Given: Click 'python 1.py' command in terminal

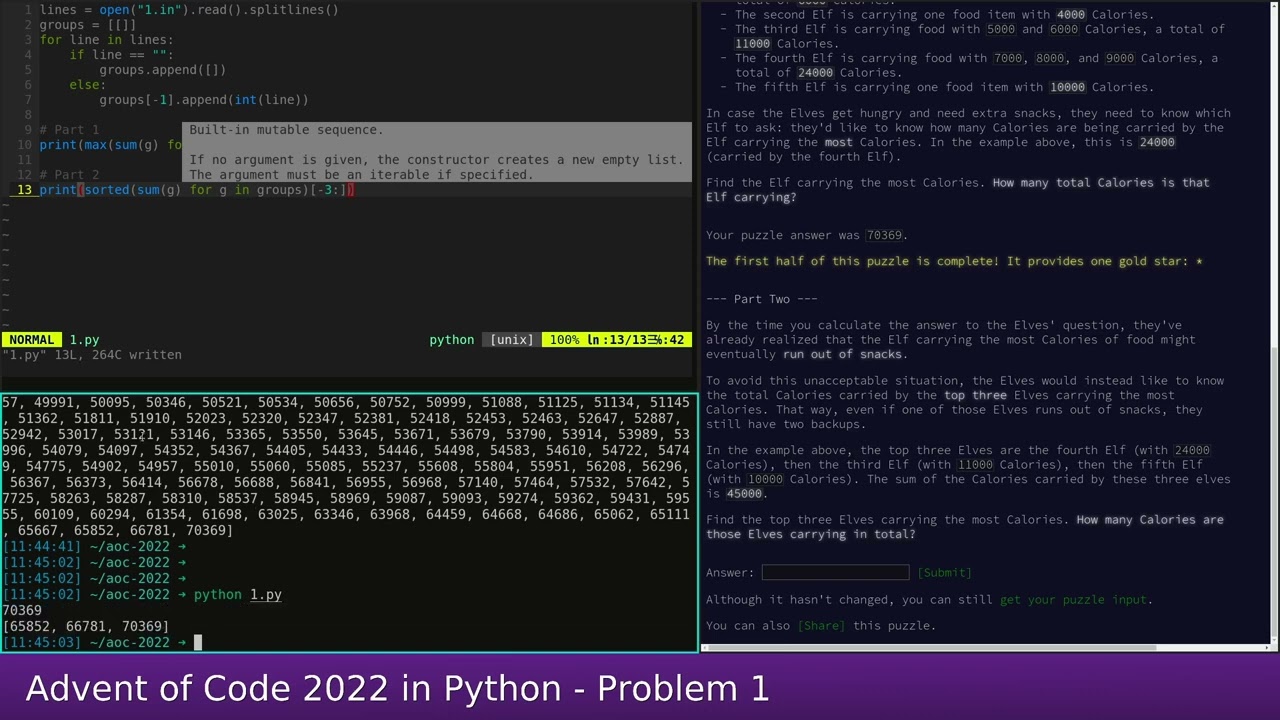Looking at the screenshot, I should 238,595.
